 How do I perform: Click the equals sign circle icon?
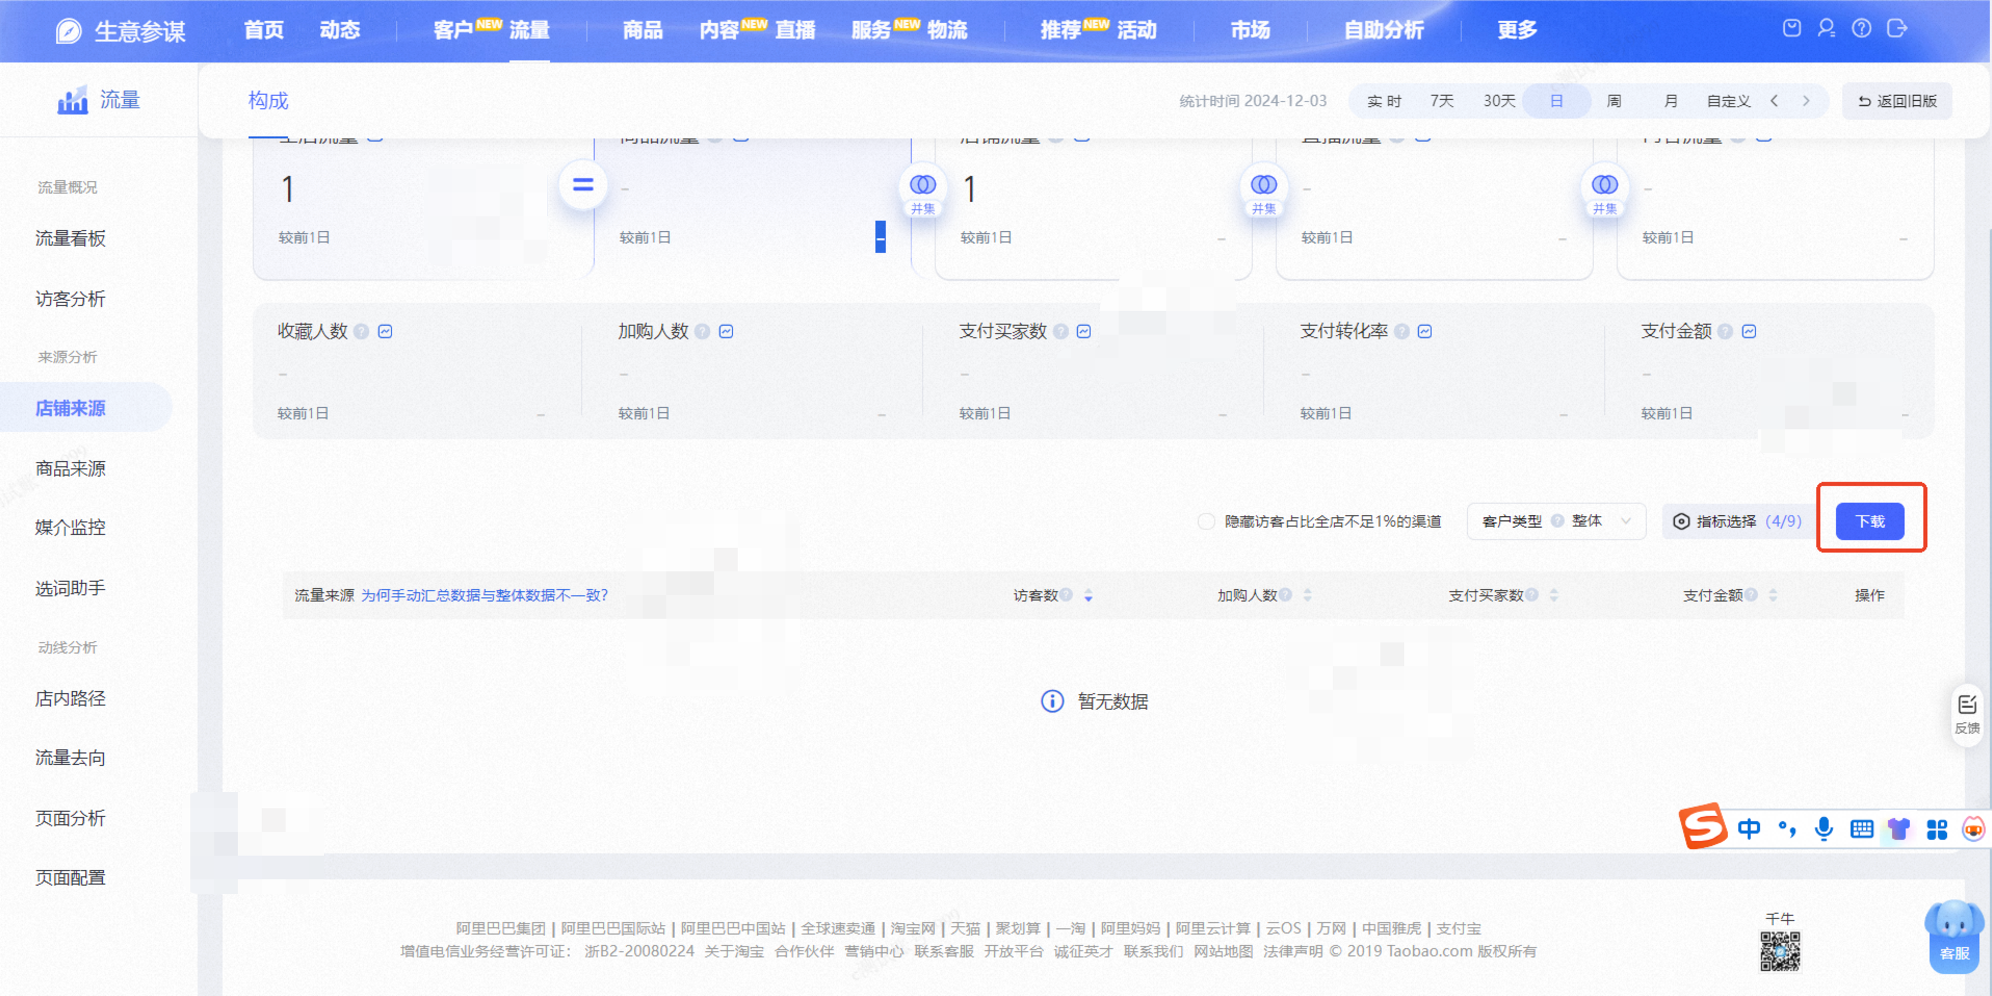583,185
